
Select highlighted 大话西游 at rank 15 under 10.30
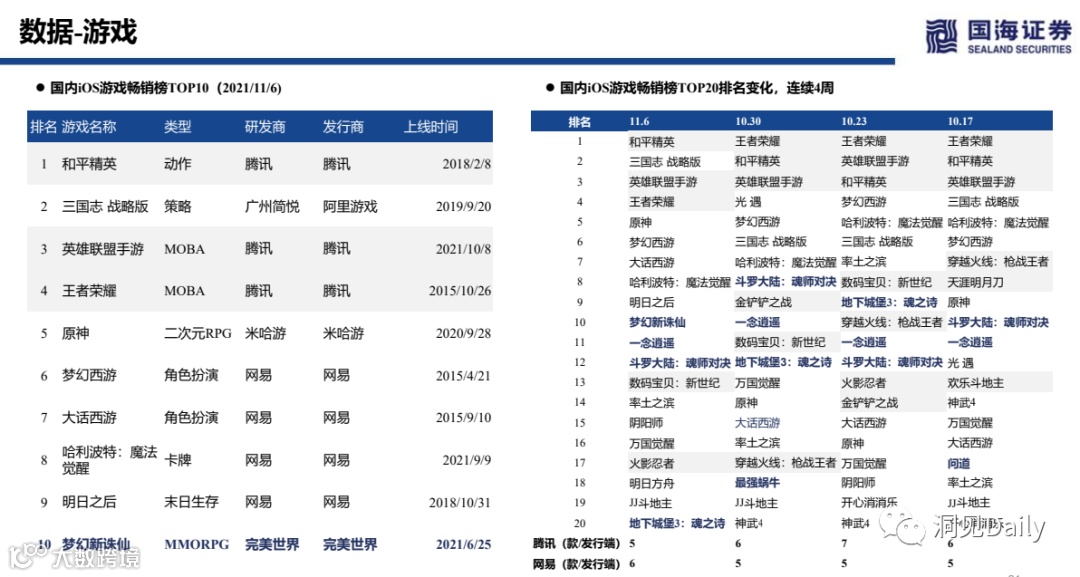[757, 423]
